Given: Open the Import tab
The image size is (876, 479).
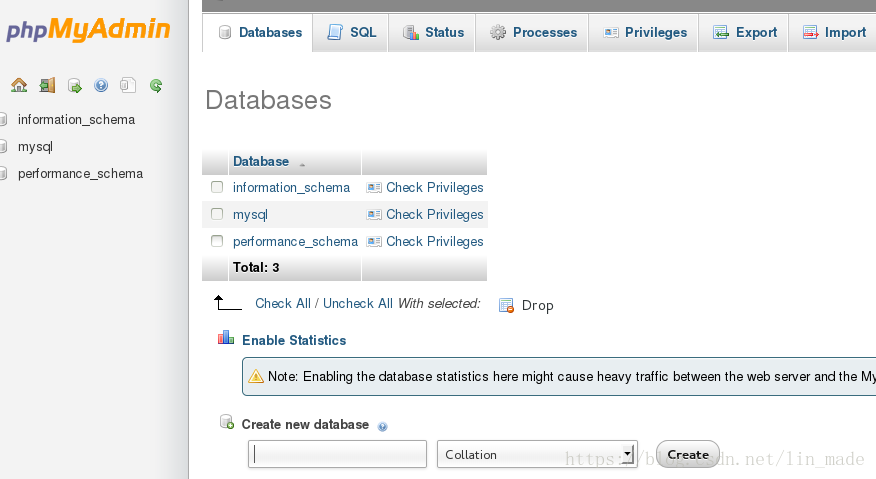Looking at the screenshot, I should click(x=834, y=32).
